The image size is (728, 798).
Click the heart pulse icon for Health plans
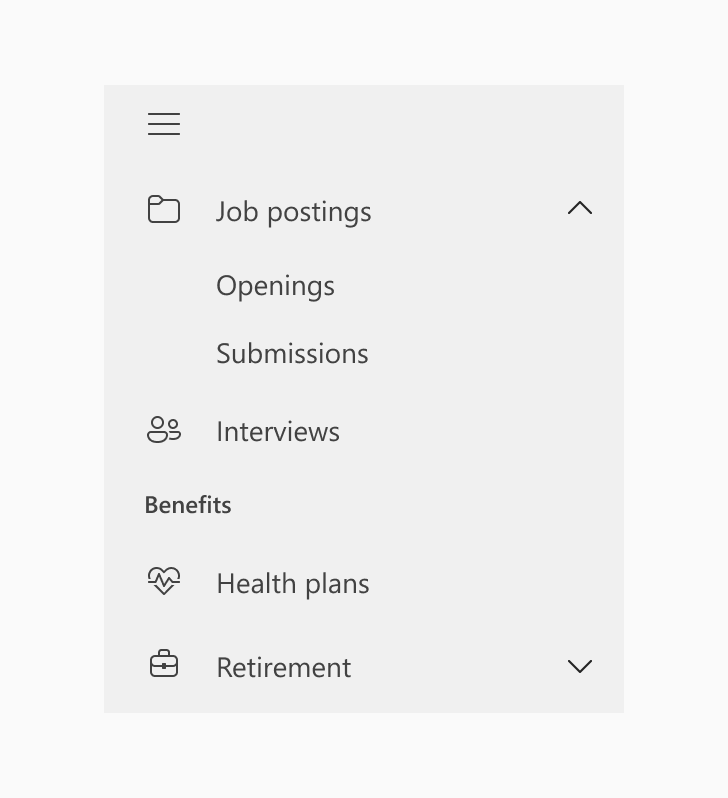[164, 581]
